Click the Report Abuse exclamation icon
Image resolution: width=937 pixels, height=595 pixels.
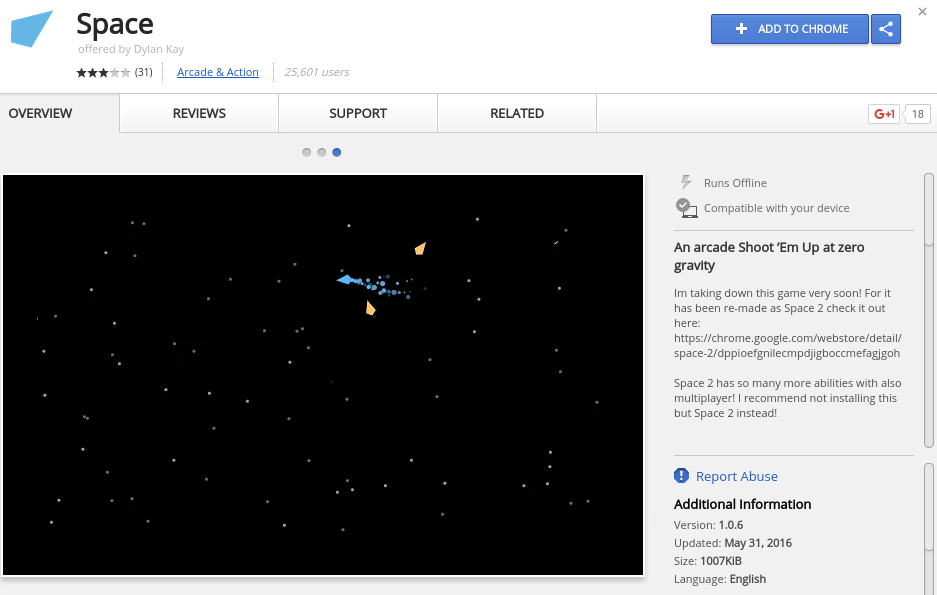[681, 476]
